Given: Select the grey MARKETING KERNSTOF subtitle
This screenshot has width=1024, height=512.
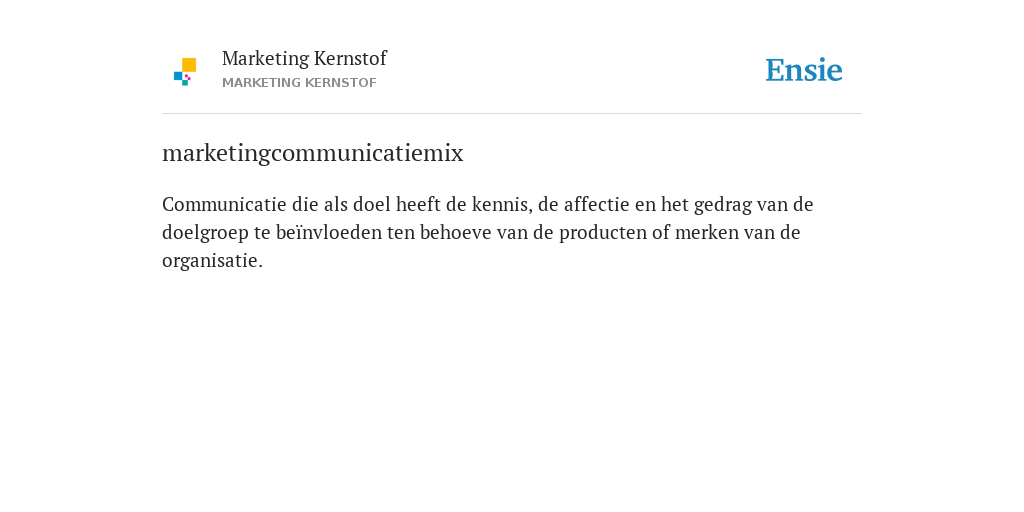Looking at the screenshot, I should click(299, 83).
